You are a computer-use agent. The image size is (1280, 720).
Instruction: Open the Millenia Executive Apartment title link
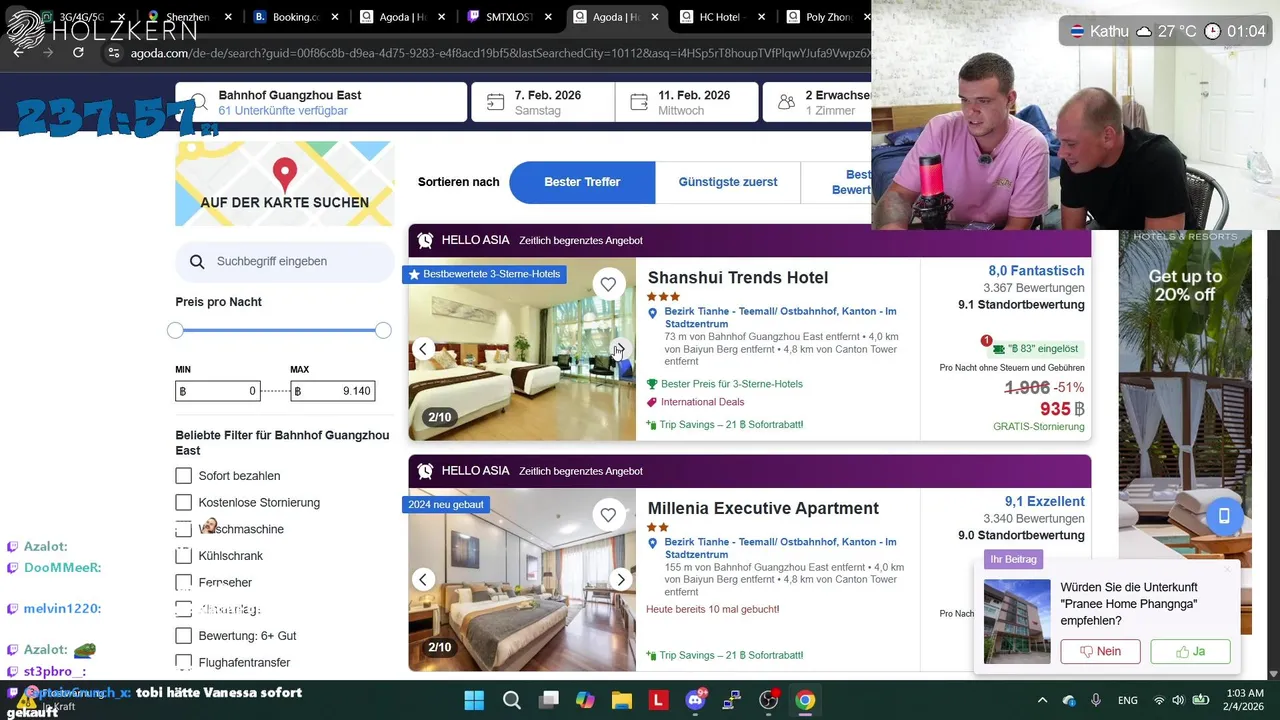click(x=763, y=508)
